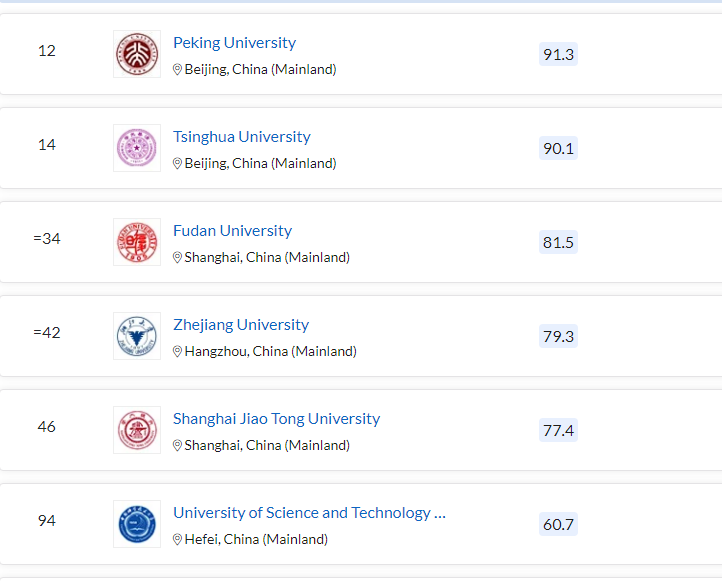Click location pin icon under Peking University
This screenshot has width=722, height=581.
pos(178,70)
